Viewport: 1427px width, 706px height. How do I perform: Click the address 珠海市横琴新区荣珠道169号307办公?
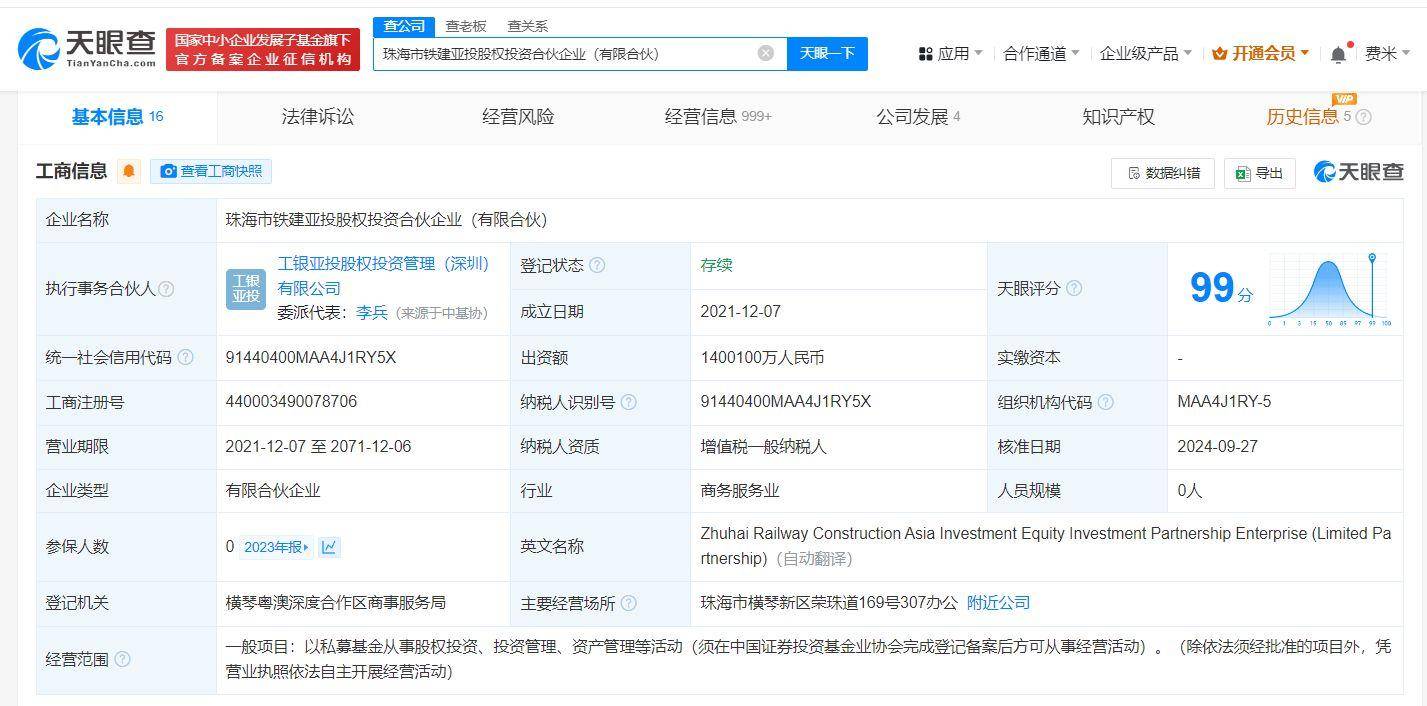tap(828, 603)
